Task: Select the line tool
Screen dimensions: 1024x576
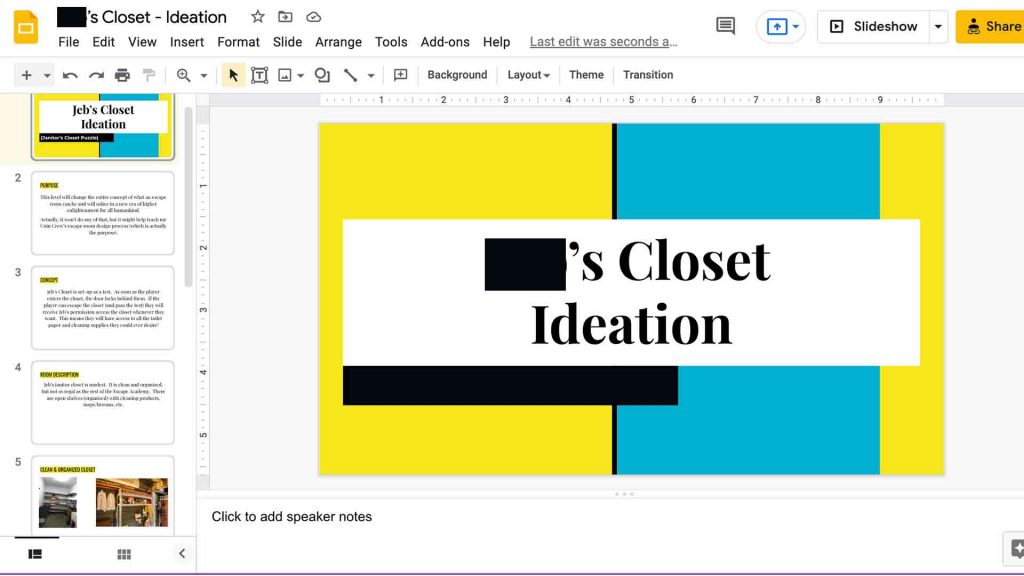Action: click(351, 74)
